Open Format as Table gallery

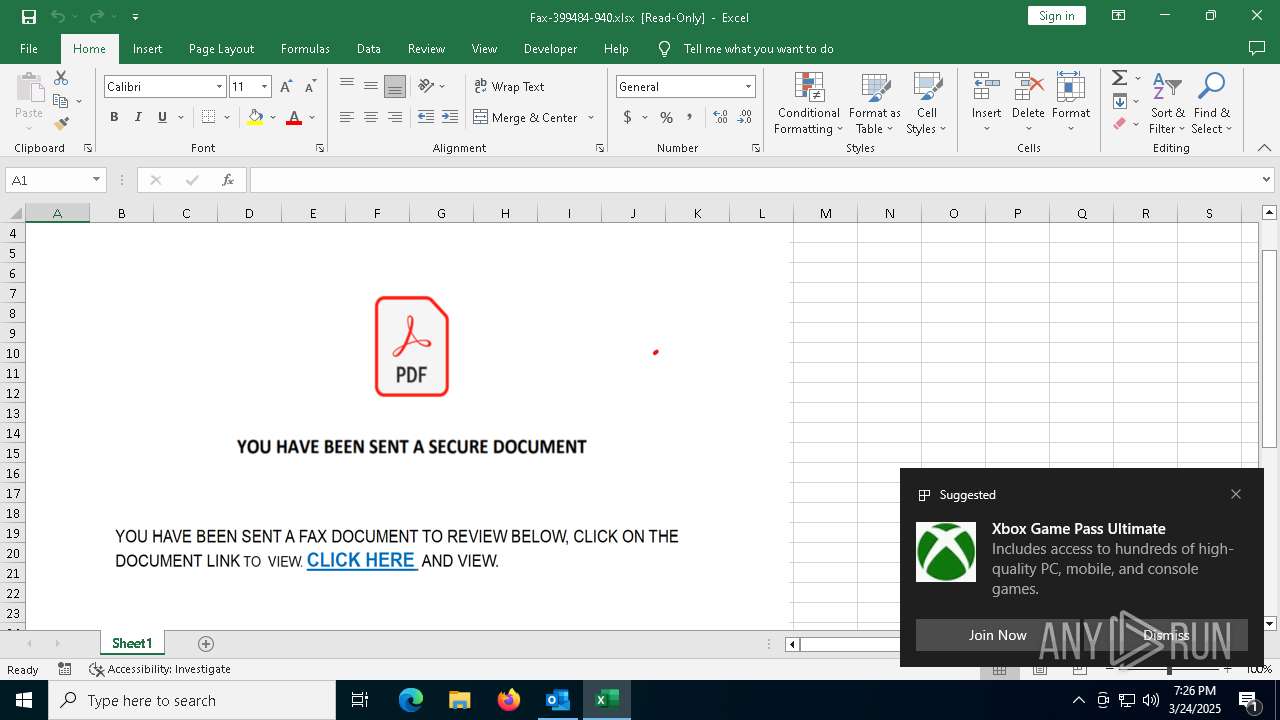pyautogui.click(x=875, y=103)
